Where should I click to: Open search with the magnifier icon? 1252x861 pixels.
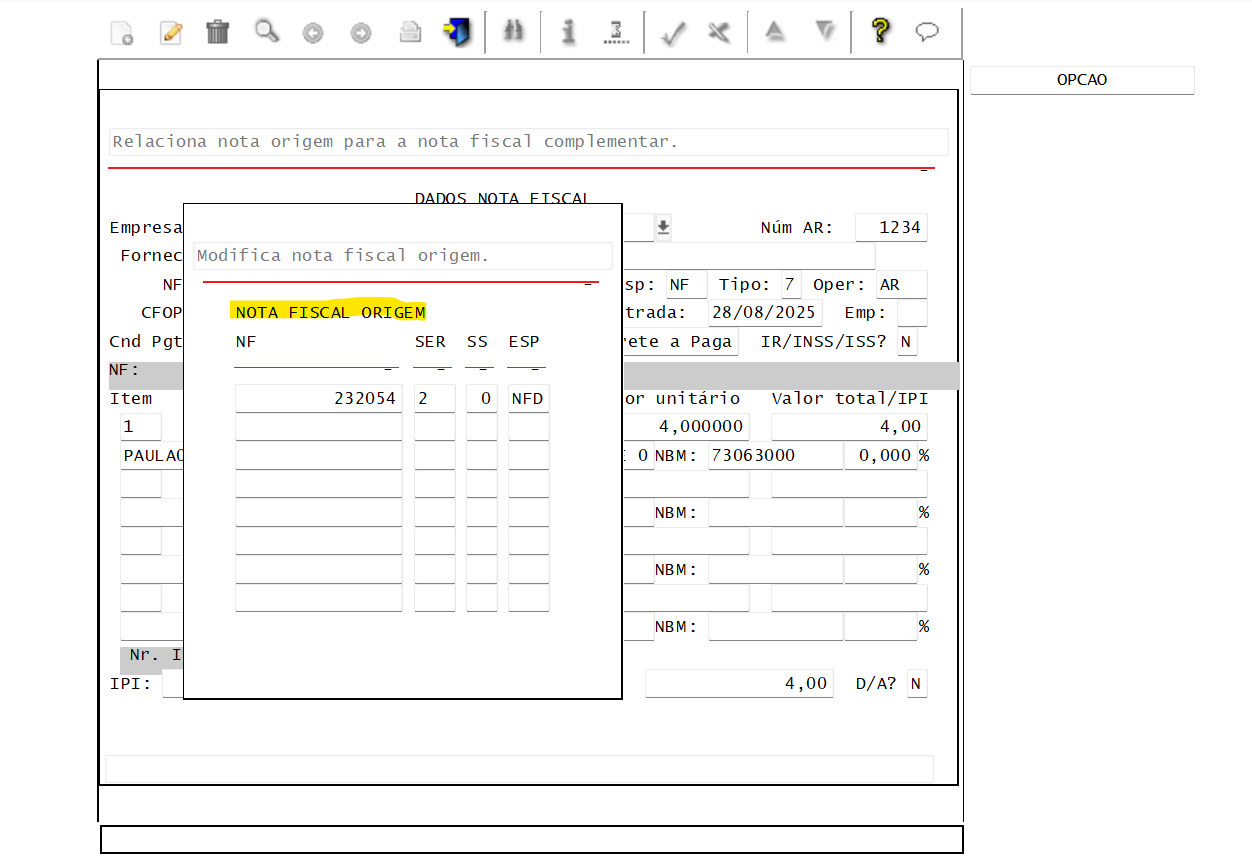pyautogui.click(x=264, y=32)
